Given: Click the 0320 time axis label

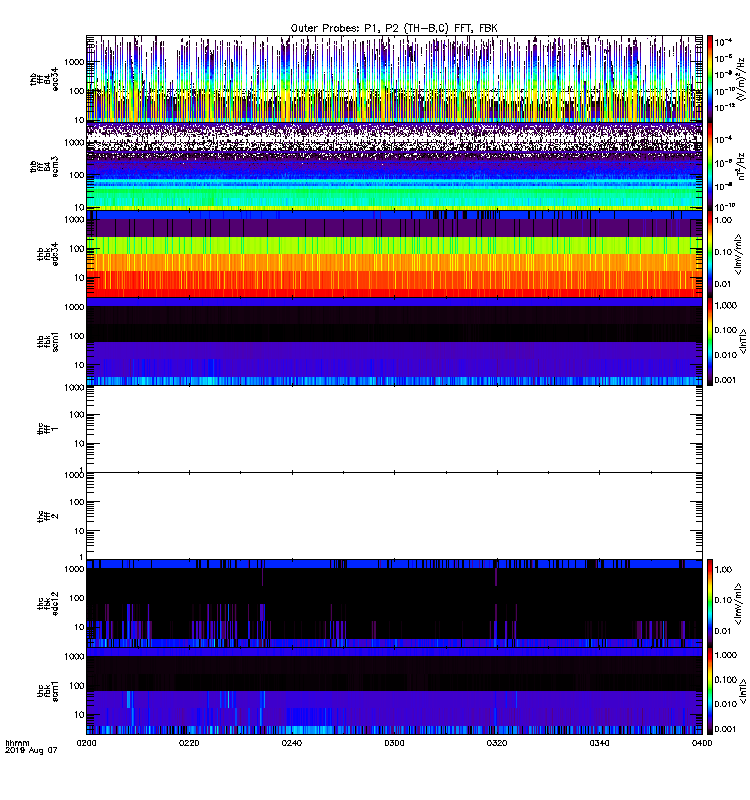Looking at the screenshot, I should pos(497,743).
